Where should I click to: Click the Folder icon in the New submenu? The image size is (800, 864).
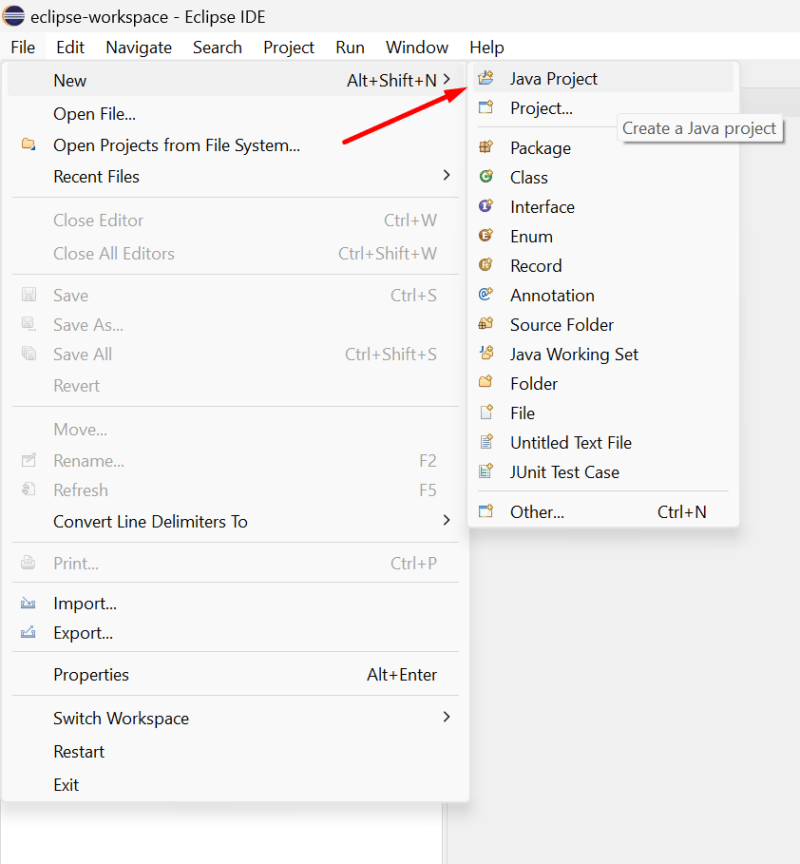[486, 382]
